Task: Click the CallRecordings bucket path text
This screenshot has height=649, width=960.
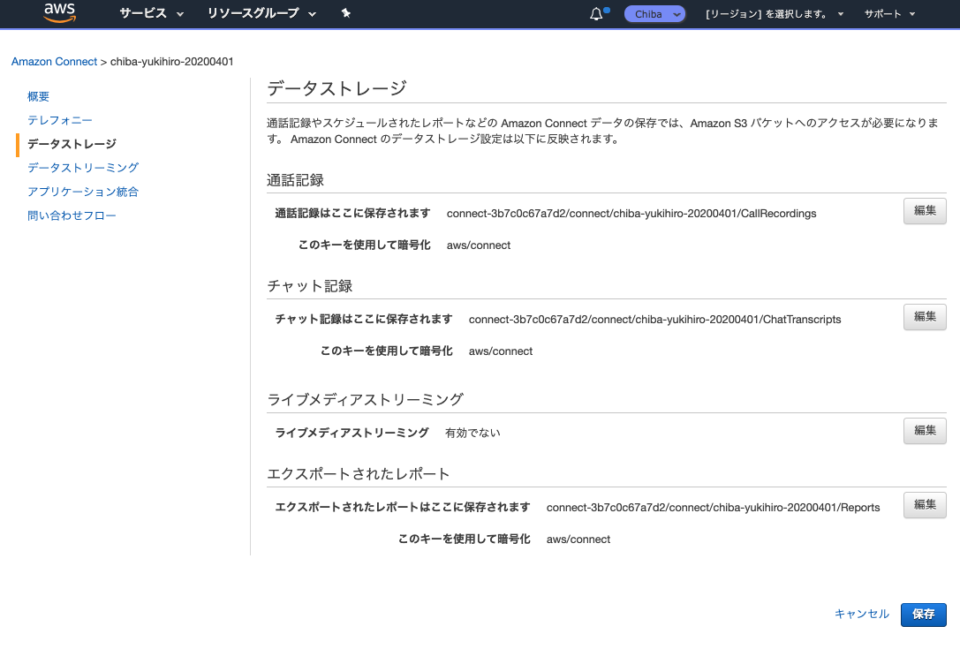Action: (x=631, y=214)
